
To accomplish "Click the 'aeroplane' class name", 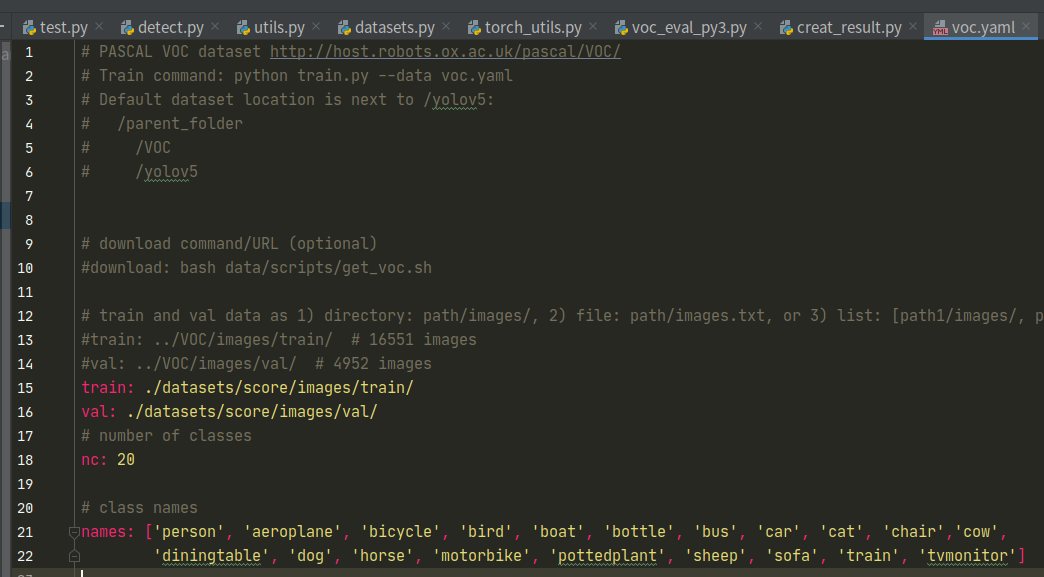I will (x=292, y=531).
